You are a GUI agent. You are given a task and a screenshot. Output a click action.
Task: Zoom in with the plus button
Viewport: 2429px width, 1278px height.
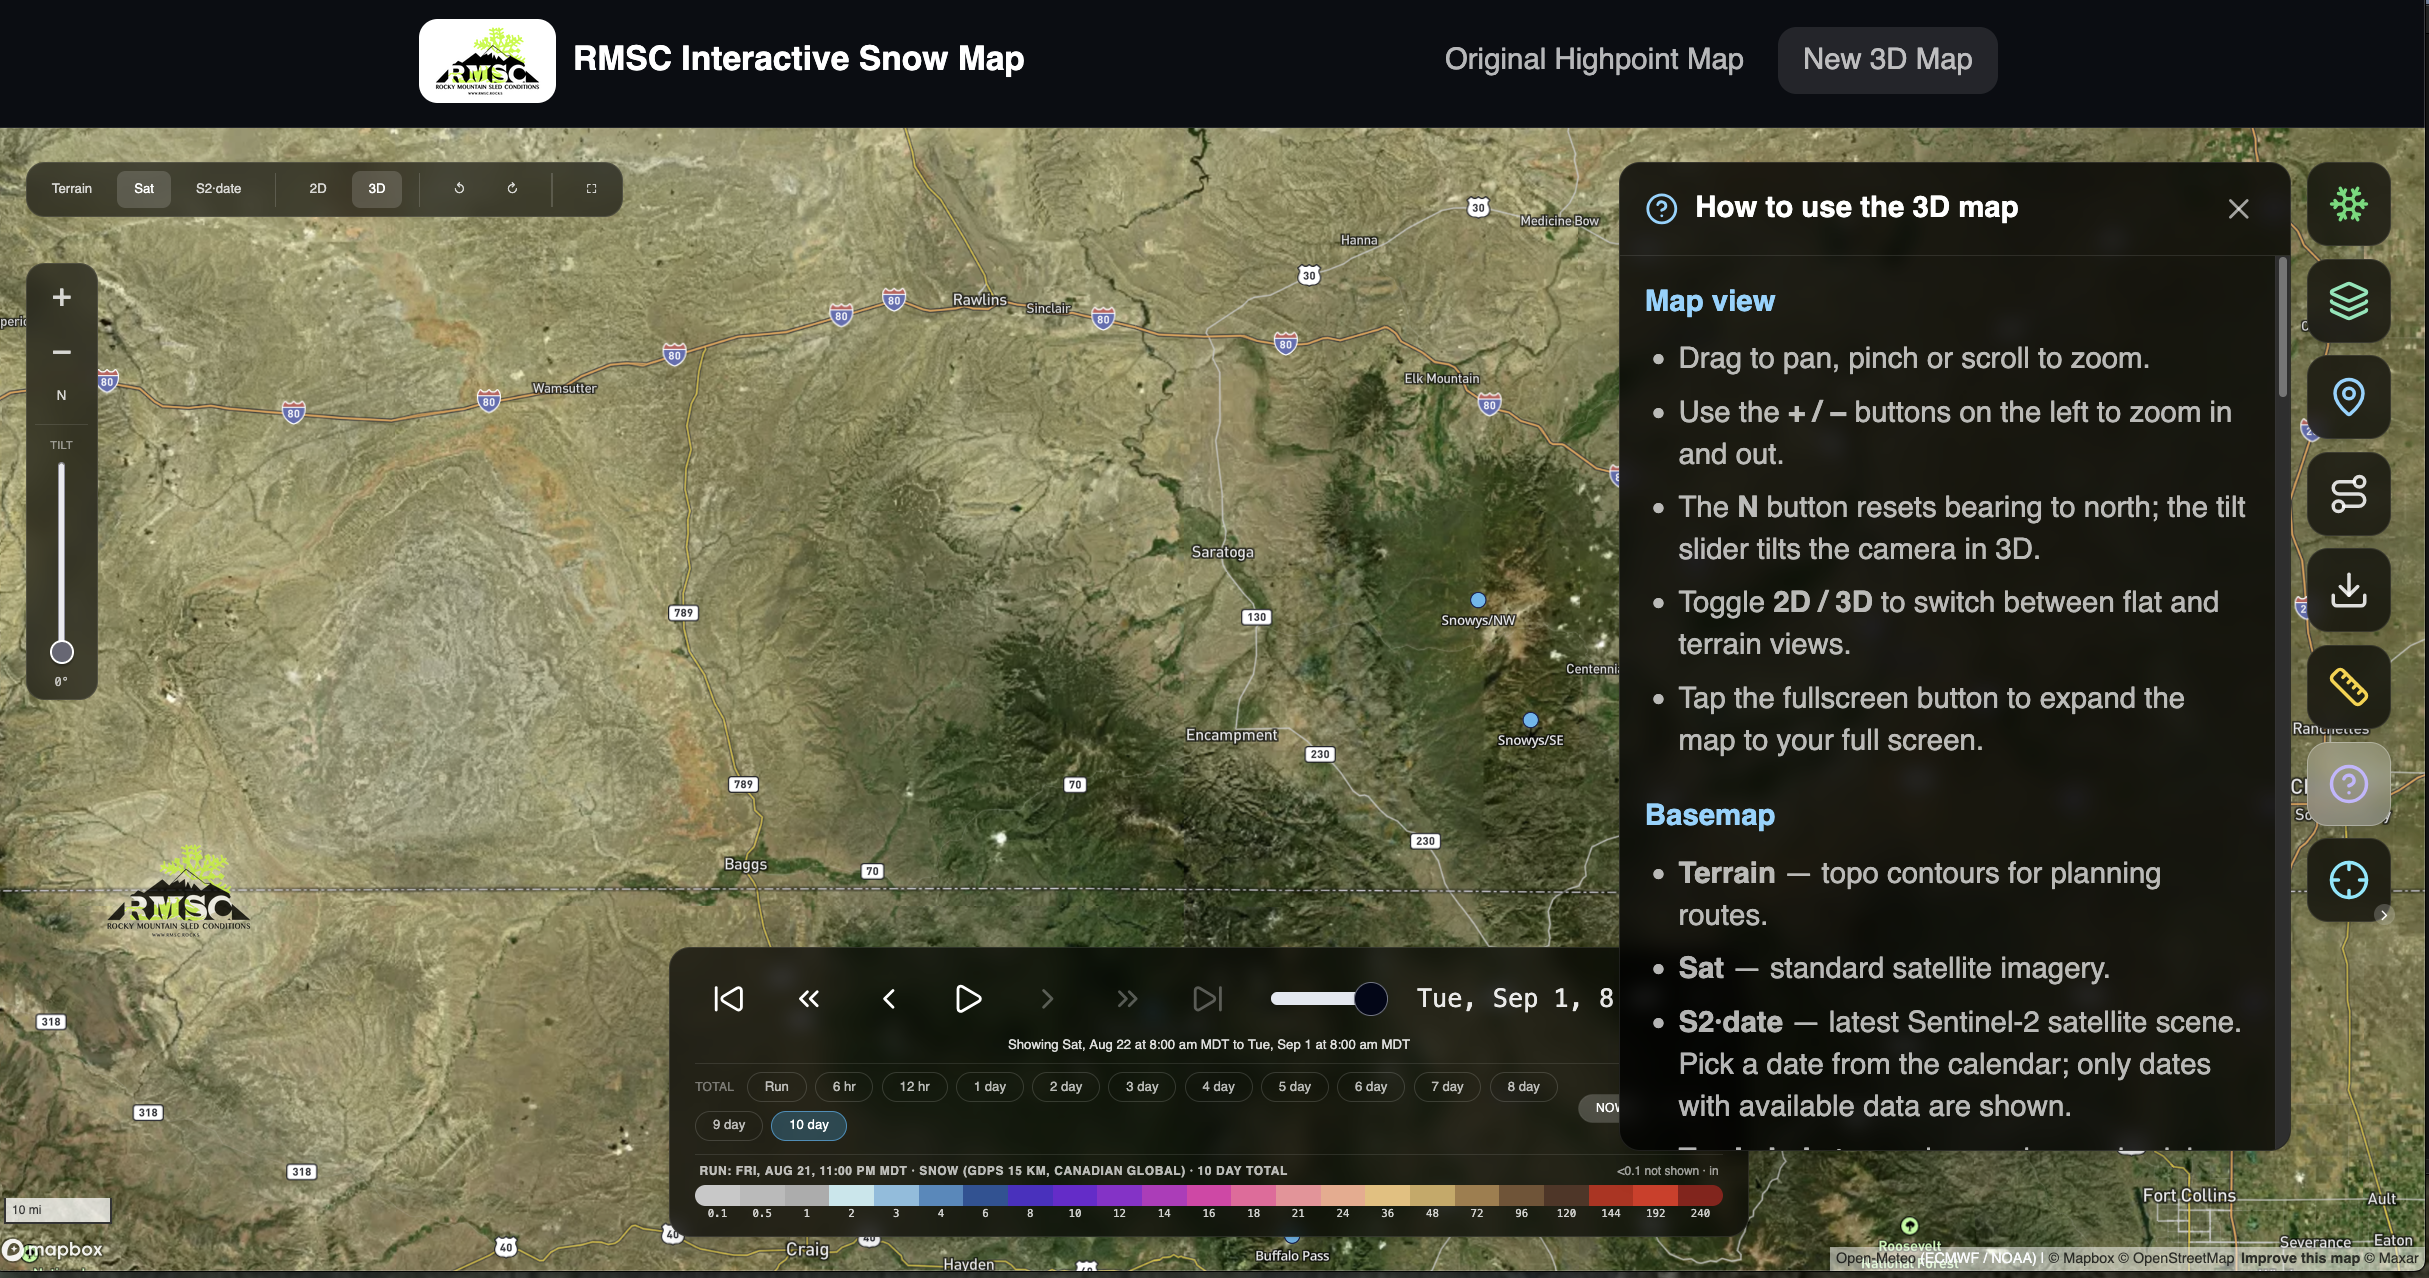(x=62, y=297)
